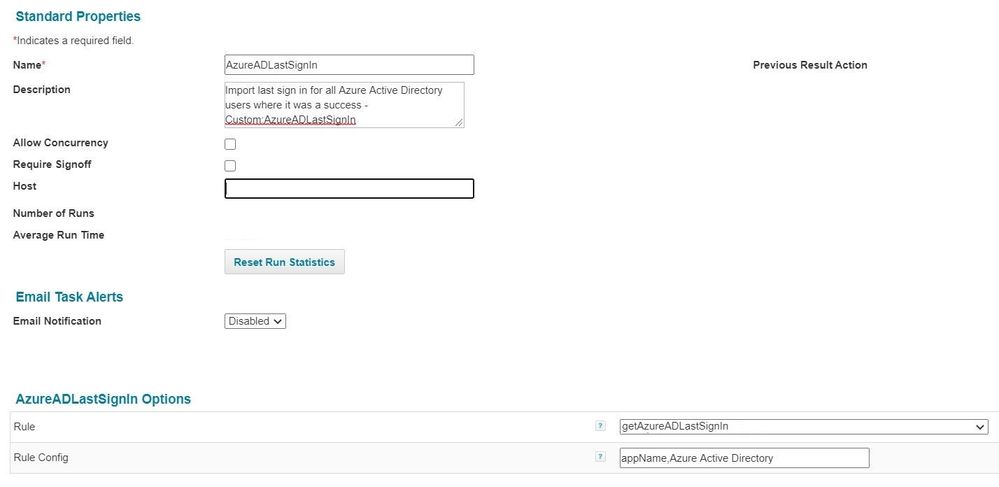The width and height of the screenshot is (999, 487).
Task: Click the Description box resize handle
Action: coord(459,122)
